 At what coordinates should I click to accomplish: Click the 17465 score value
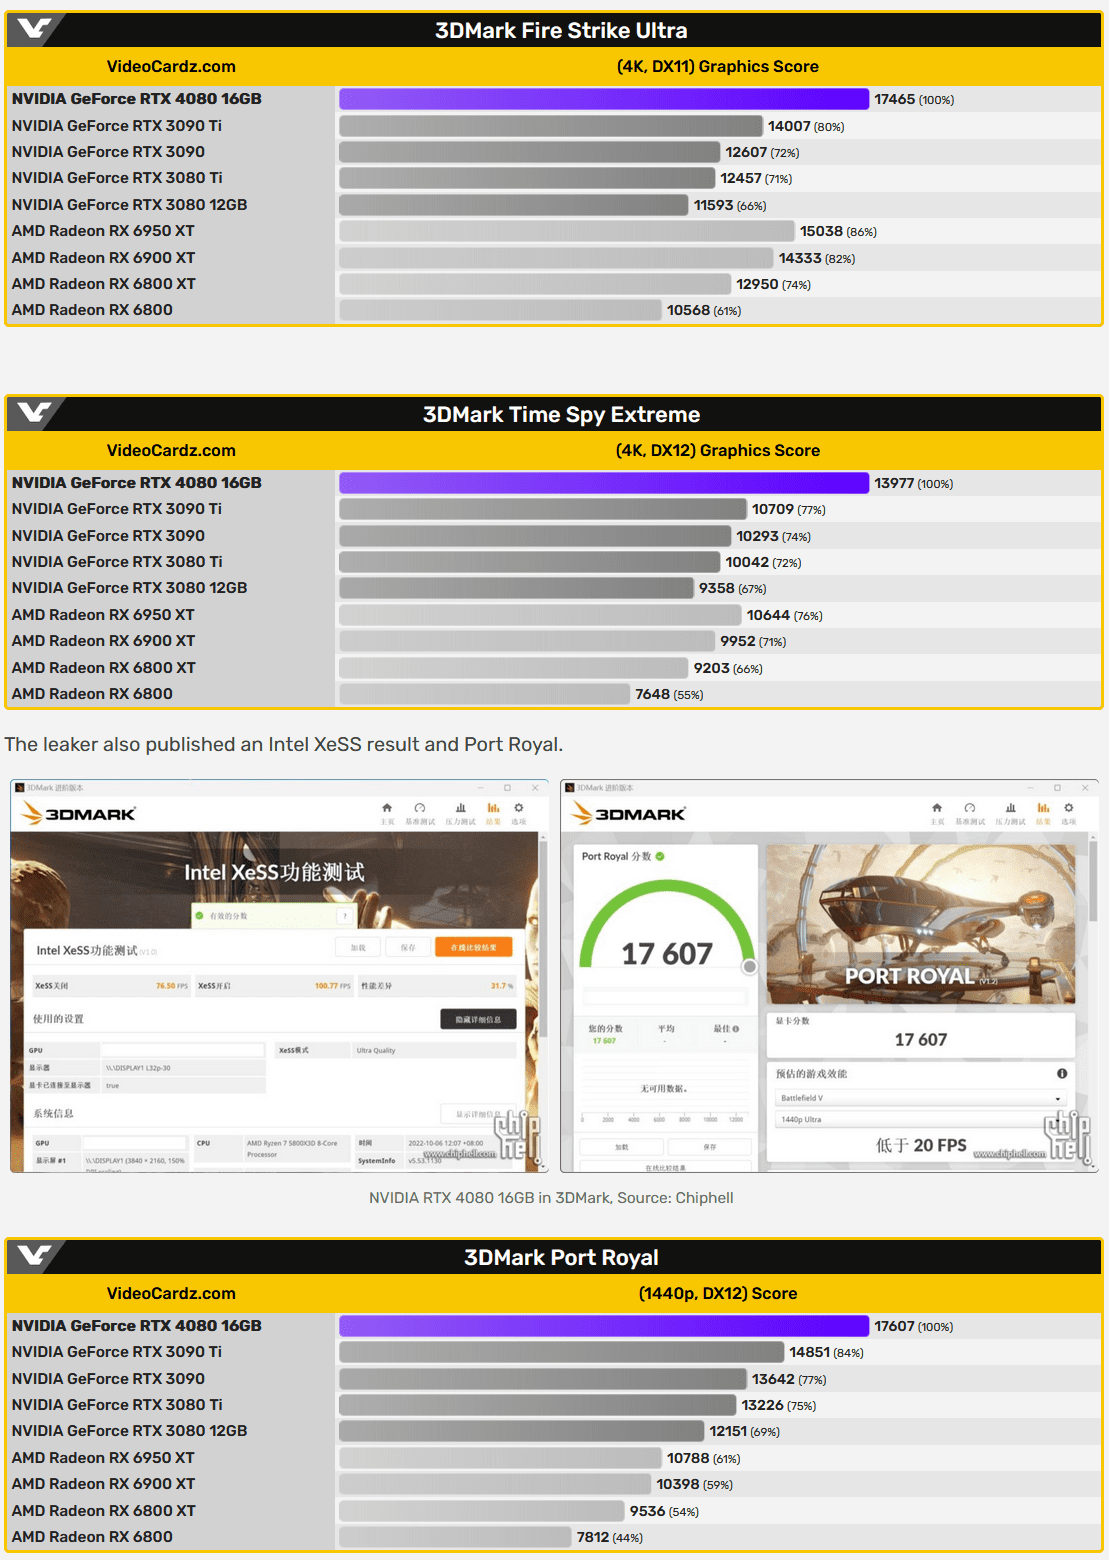coord(895,99)
